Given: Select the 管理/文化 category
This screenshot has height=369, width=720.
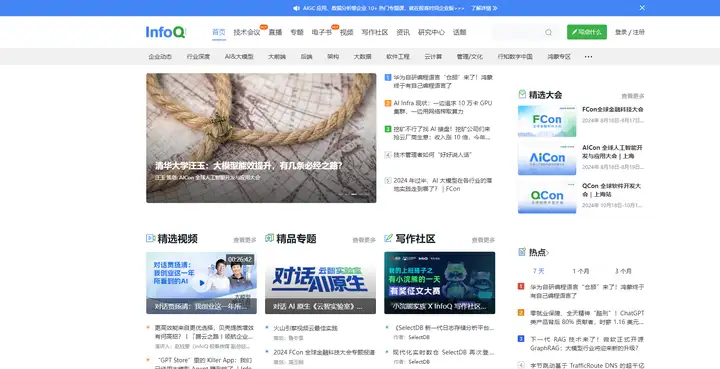Looking at the screenshot, I should click(470, 57).
